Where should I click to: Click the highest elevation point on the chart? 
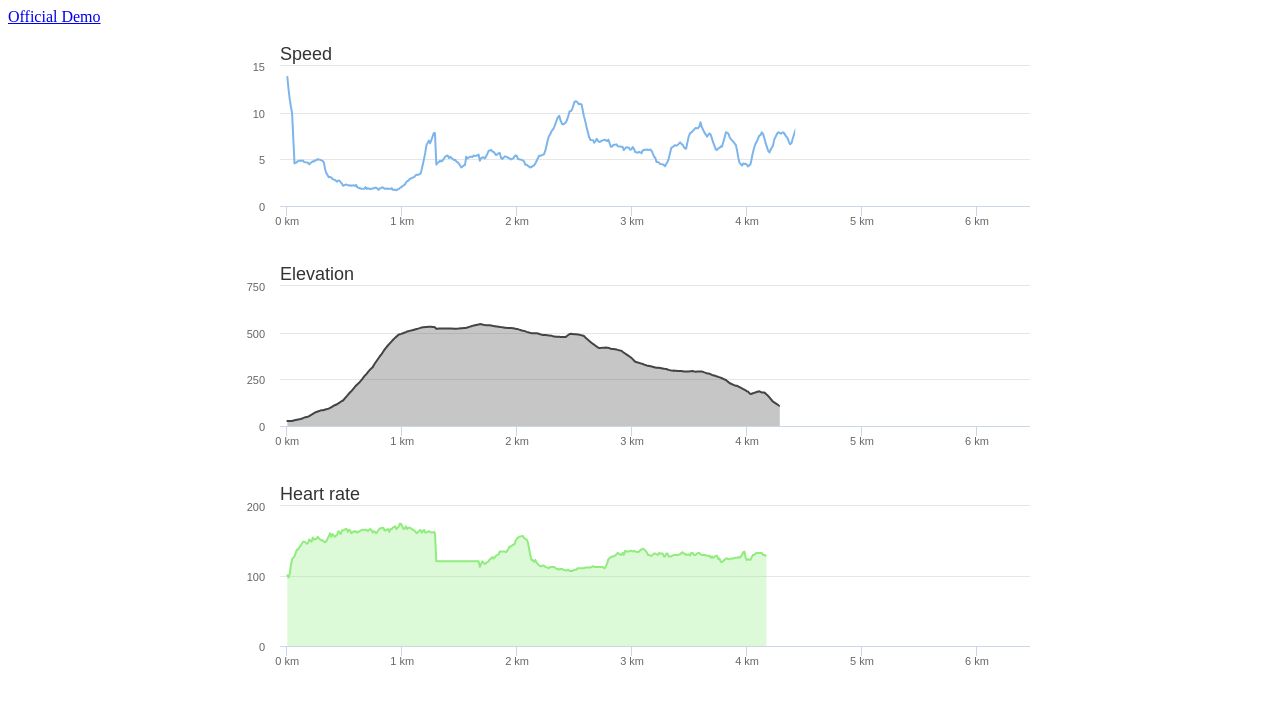click(480, 324)
